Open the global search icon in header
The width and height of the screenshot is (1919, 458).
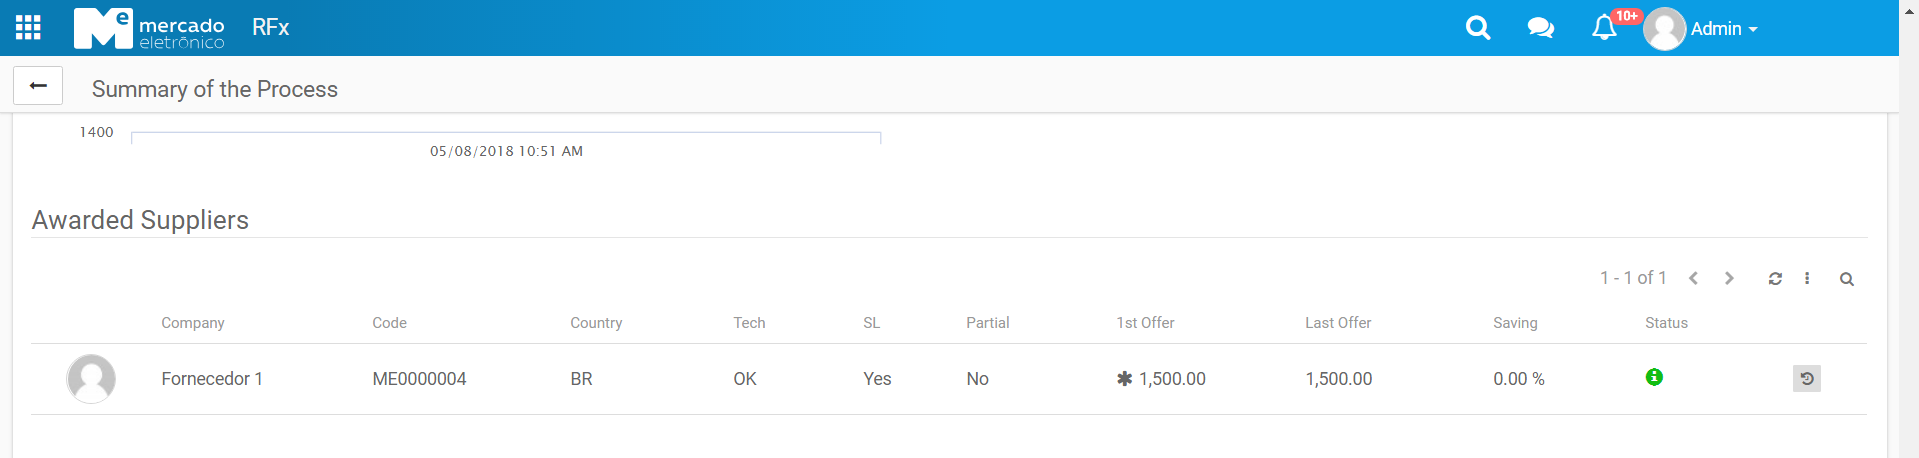[x=1478, y=28]
